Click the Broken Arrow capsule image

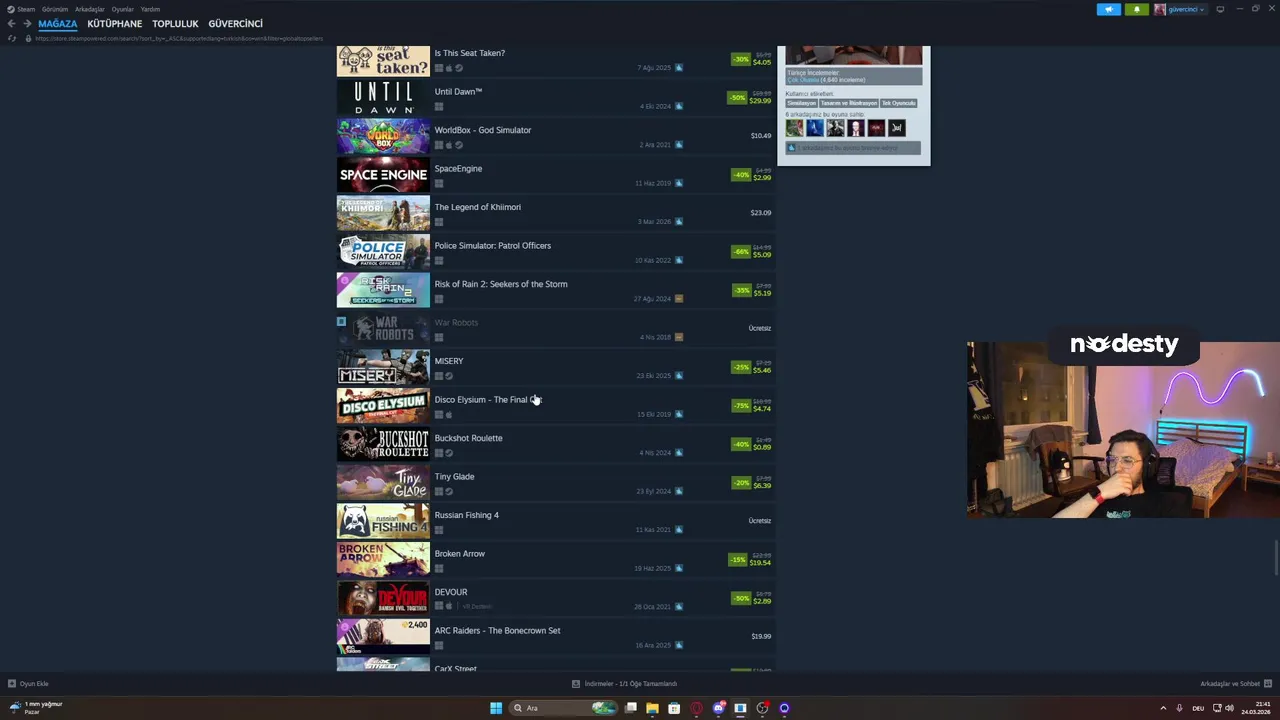pyautogui.click(x=383, y=560)
